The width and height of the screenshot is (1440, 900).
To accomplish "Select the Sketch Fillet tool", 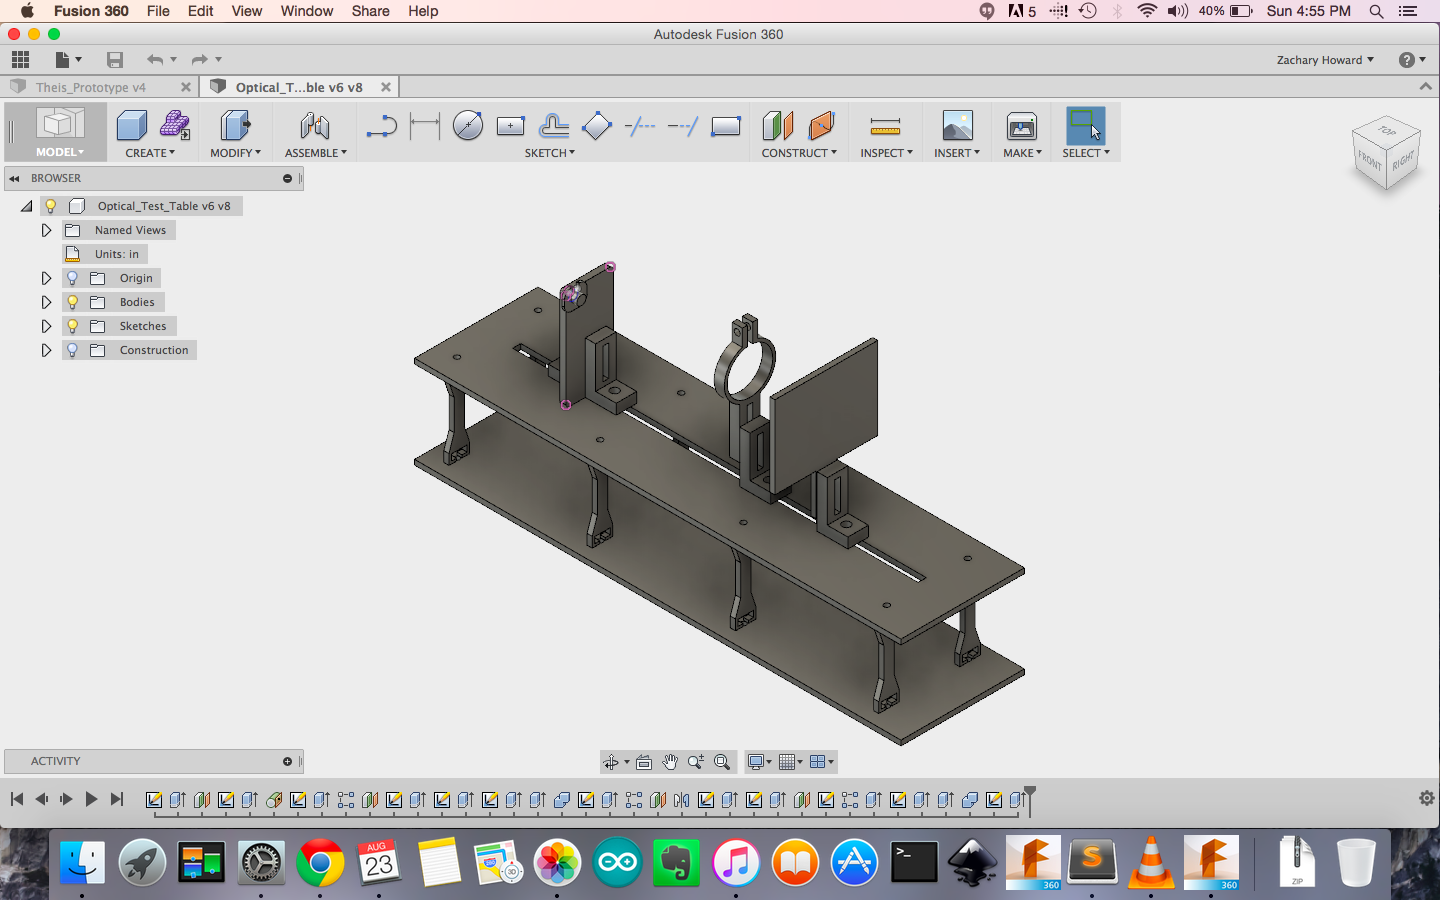I will coord(381,126).
